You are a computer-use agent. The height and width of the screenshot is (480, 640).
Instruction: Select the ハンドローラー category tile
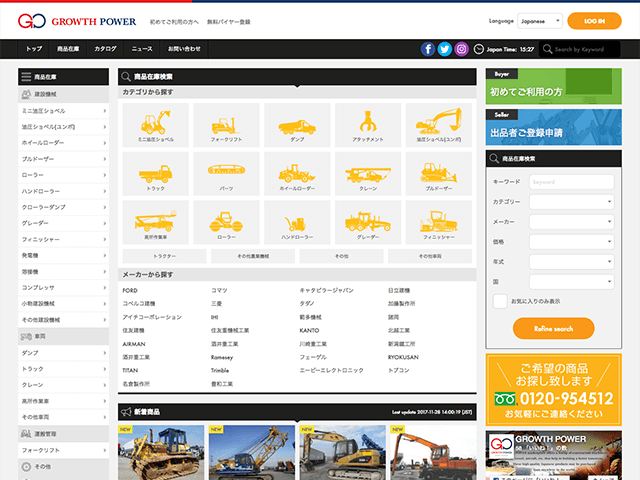297,222
